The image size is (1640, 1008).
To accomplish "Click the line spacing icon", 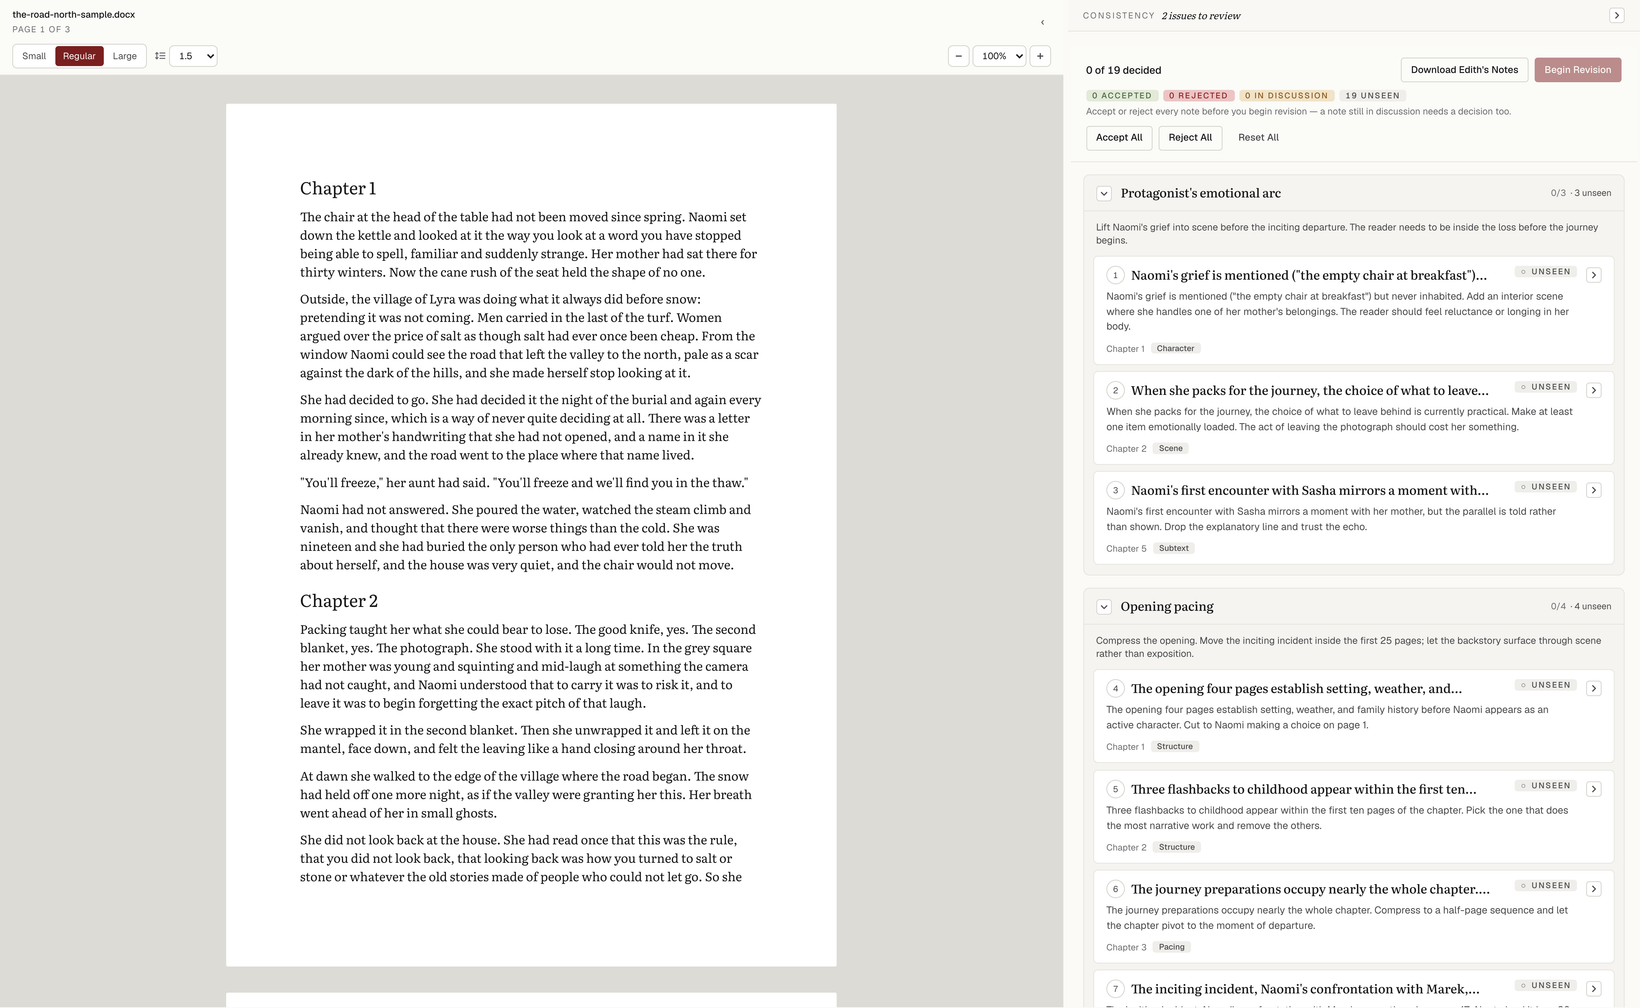I will pyautogui.click(x=160, y=56).
